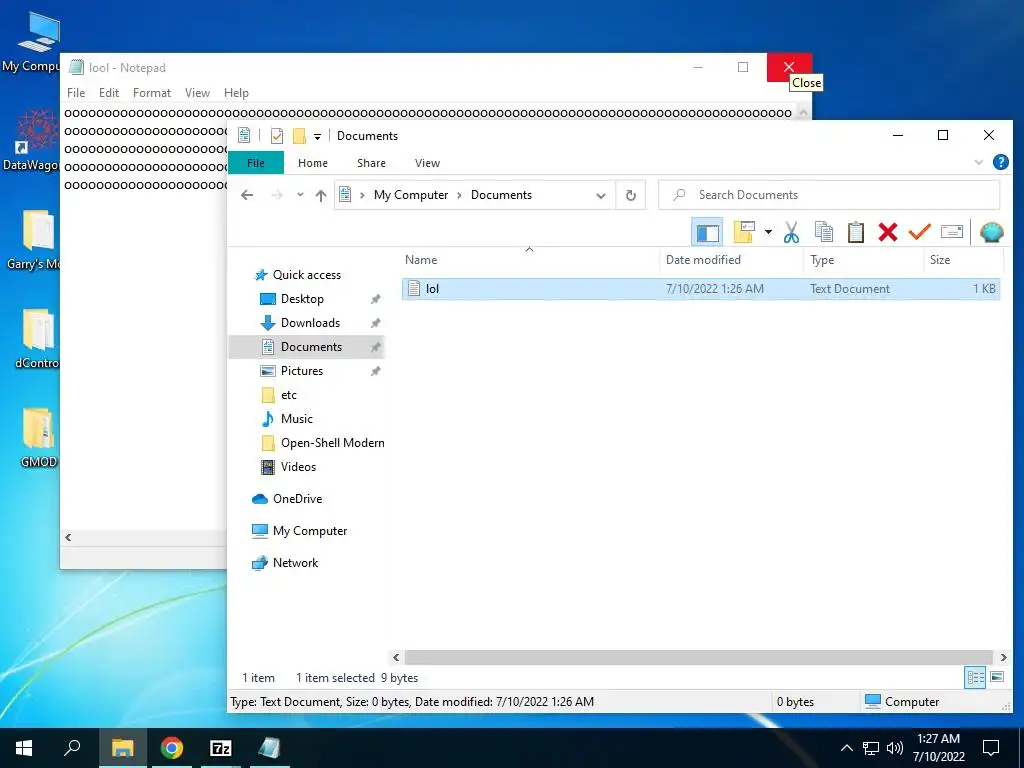Select the lol text file
1024x768 pixels.
(701, 289)
